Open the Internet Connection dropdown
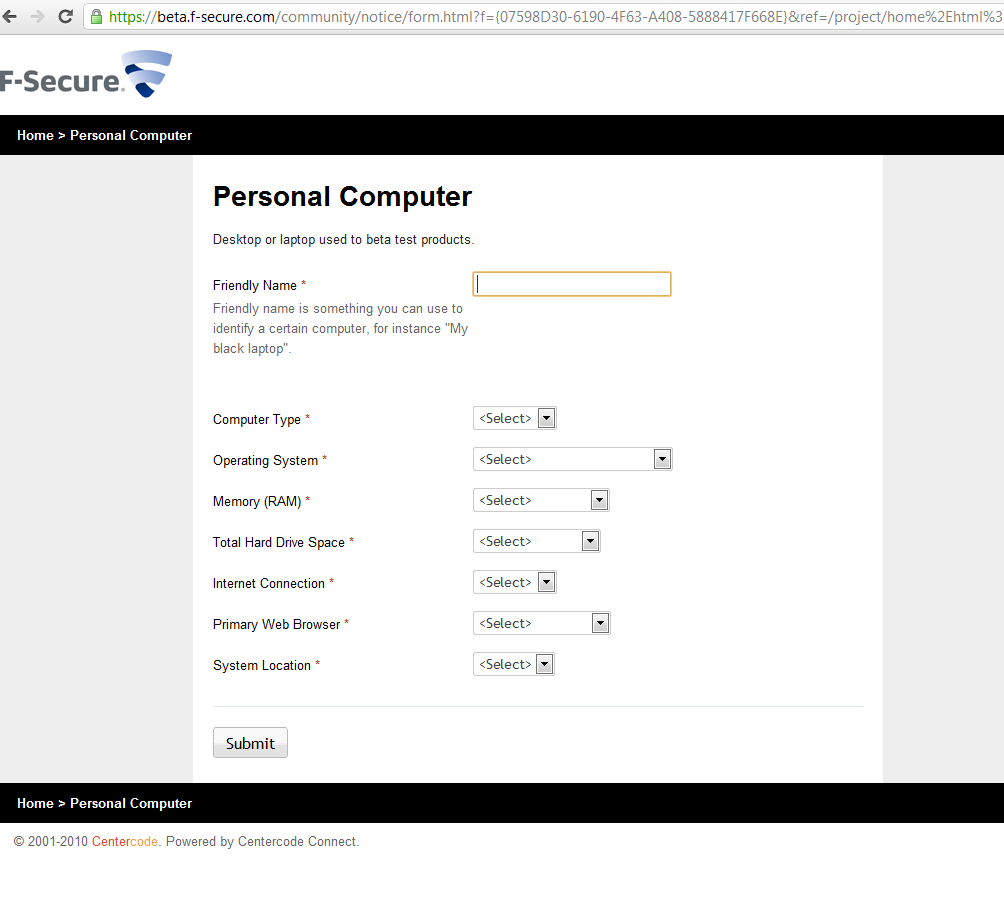 pos(515,582)
